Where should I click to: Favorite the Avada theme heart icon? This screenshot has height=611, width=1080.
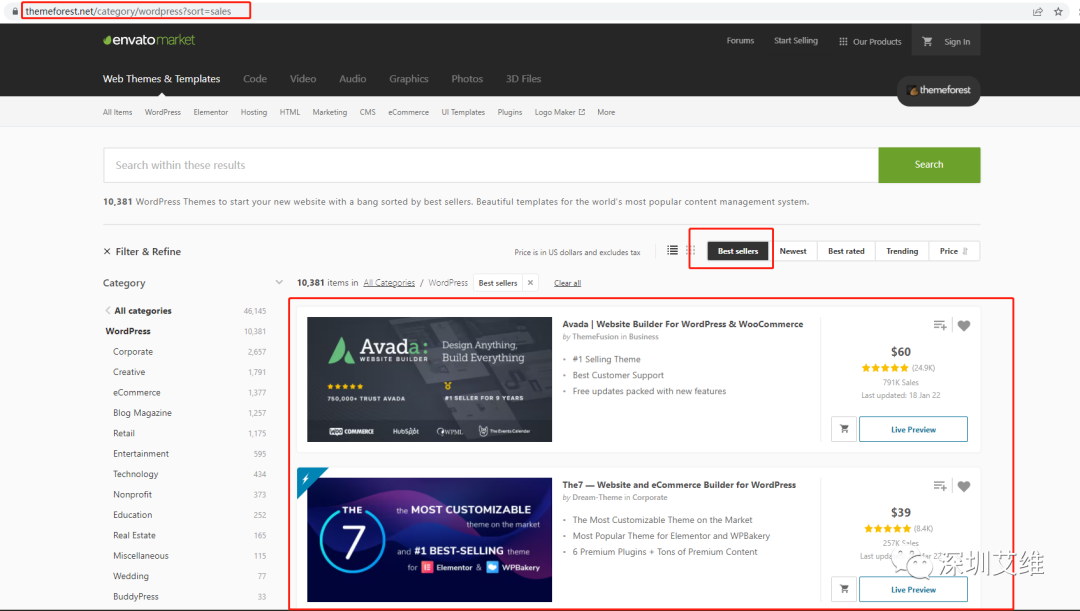pyautogui.click(x=964, y=326)
